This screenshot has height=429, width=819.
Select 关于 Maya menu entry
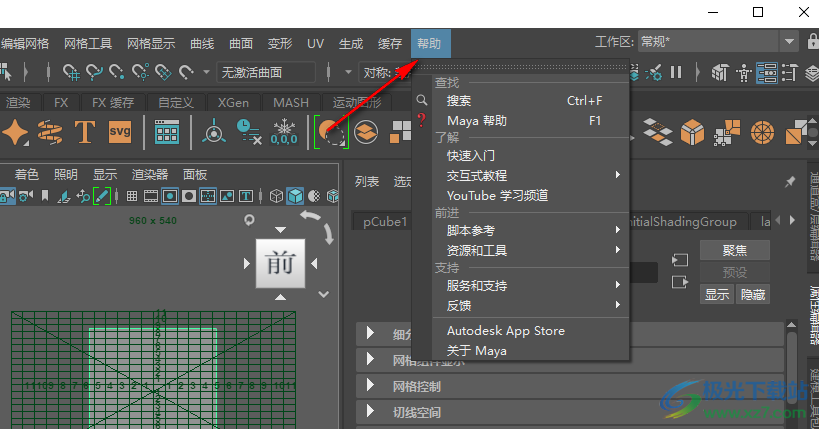pyautogui.click(x=531, y=351)
